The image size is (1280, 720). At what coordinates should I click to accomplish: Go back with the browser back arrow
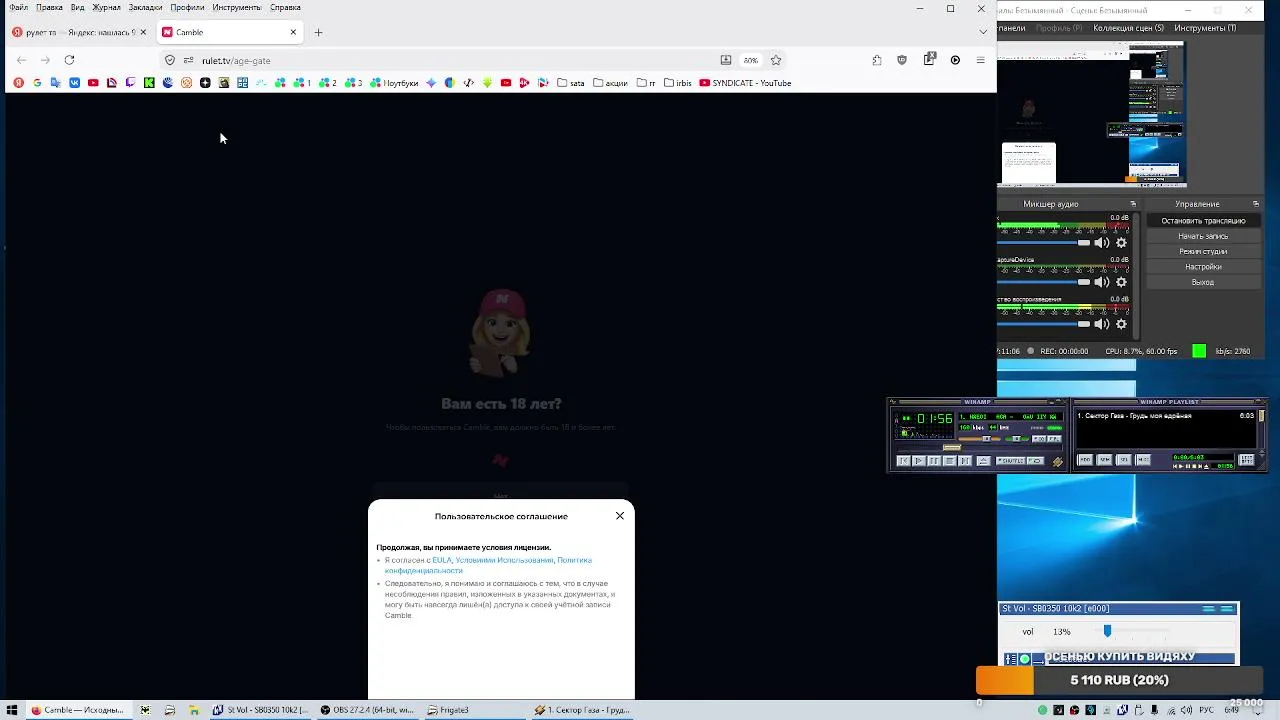pos(22,60)
